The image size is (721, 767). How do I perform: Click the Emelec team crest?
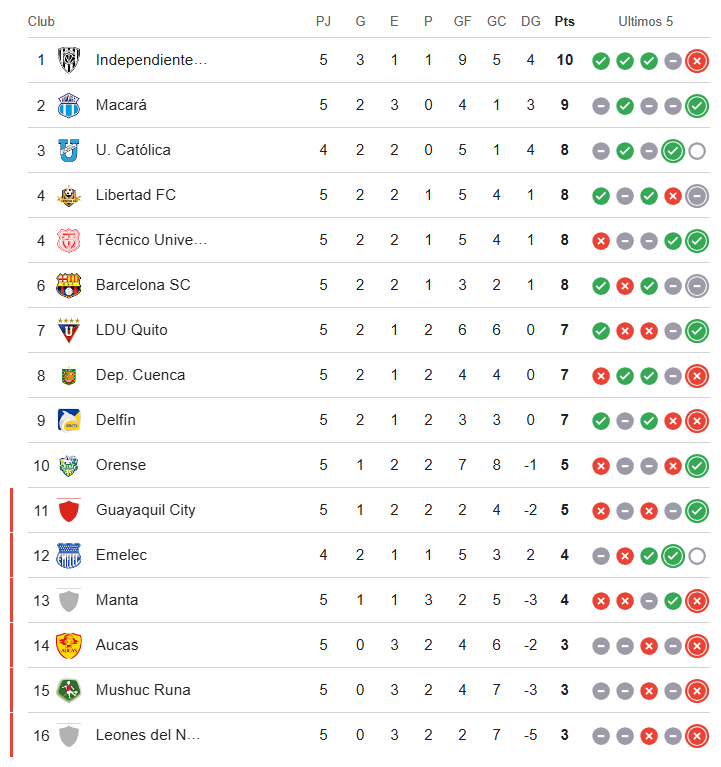click(69, 555)
